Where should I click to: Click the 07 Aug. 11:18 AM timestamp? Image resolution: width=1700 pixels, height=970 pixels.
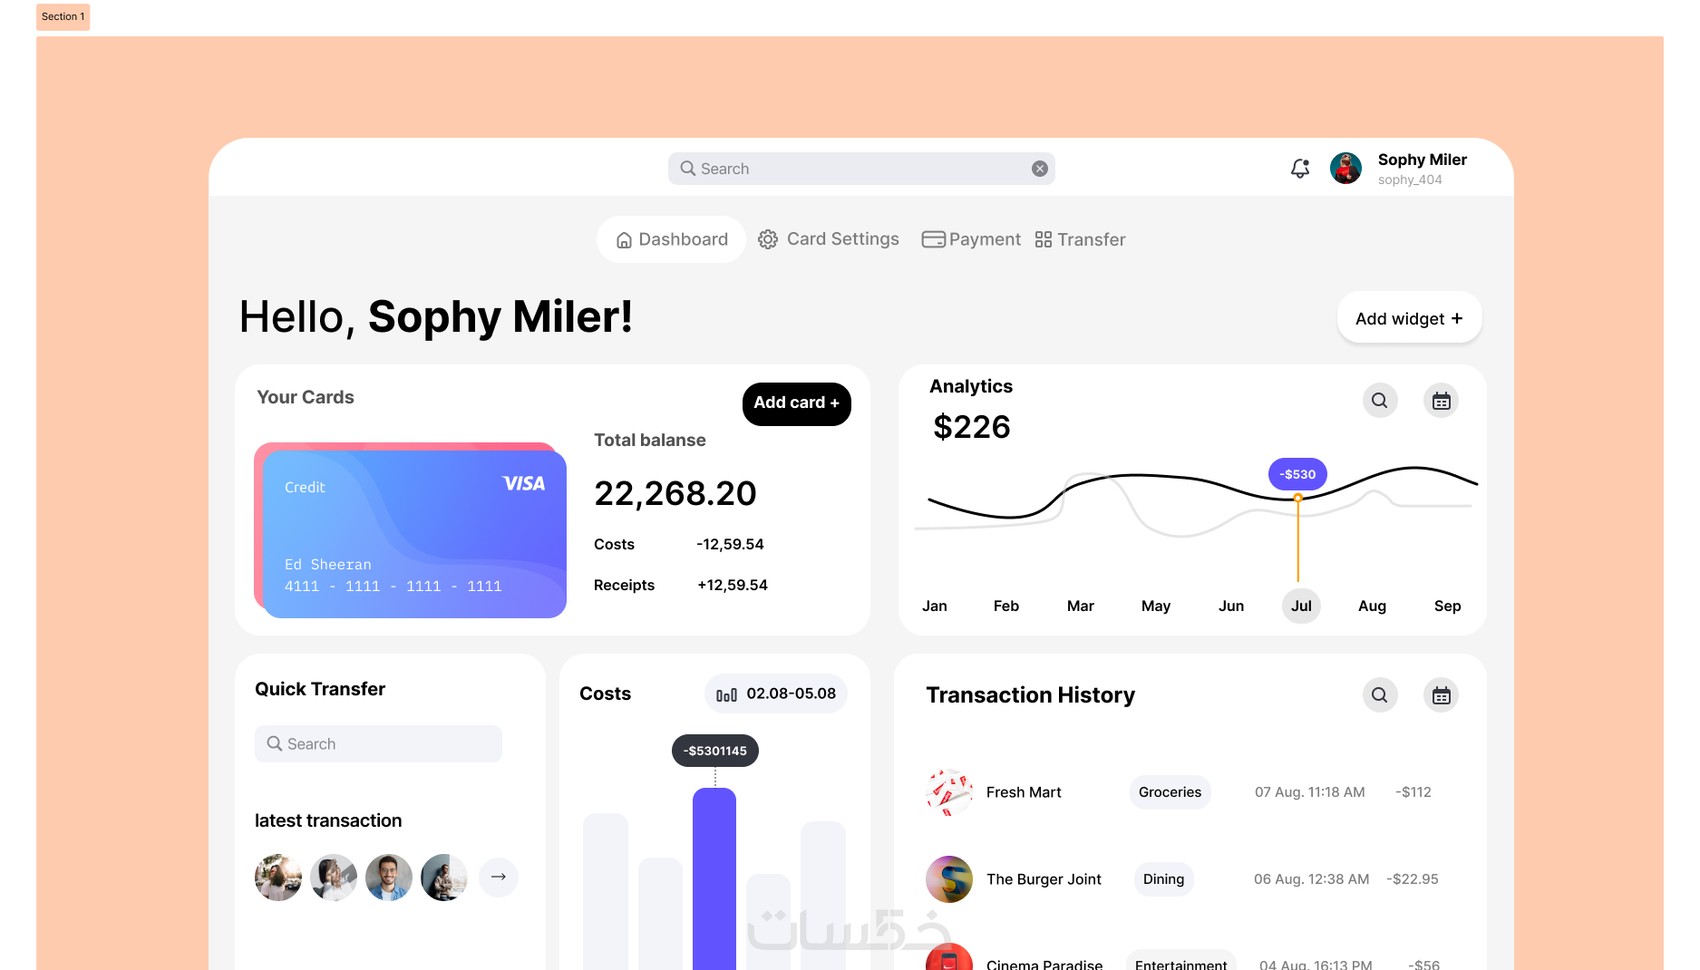click(x=1310, y=792)
